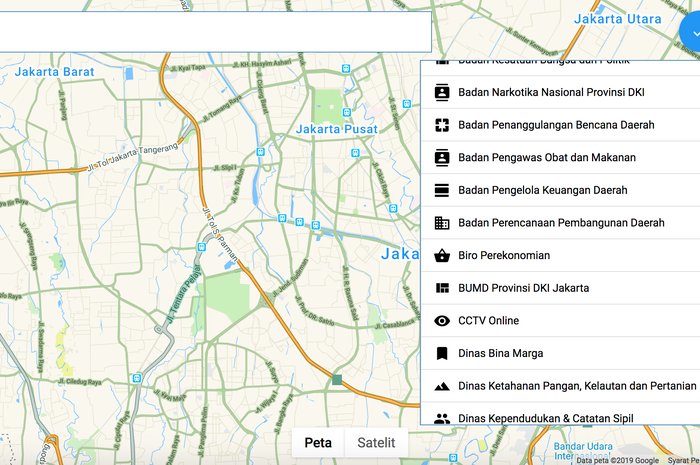Click the CCTV Online eye icon
Screen dimensions: 700x465
[442, 320]
